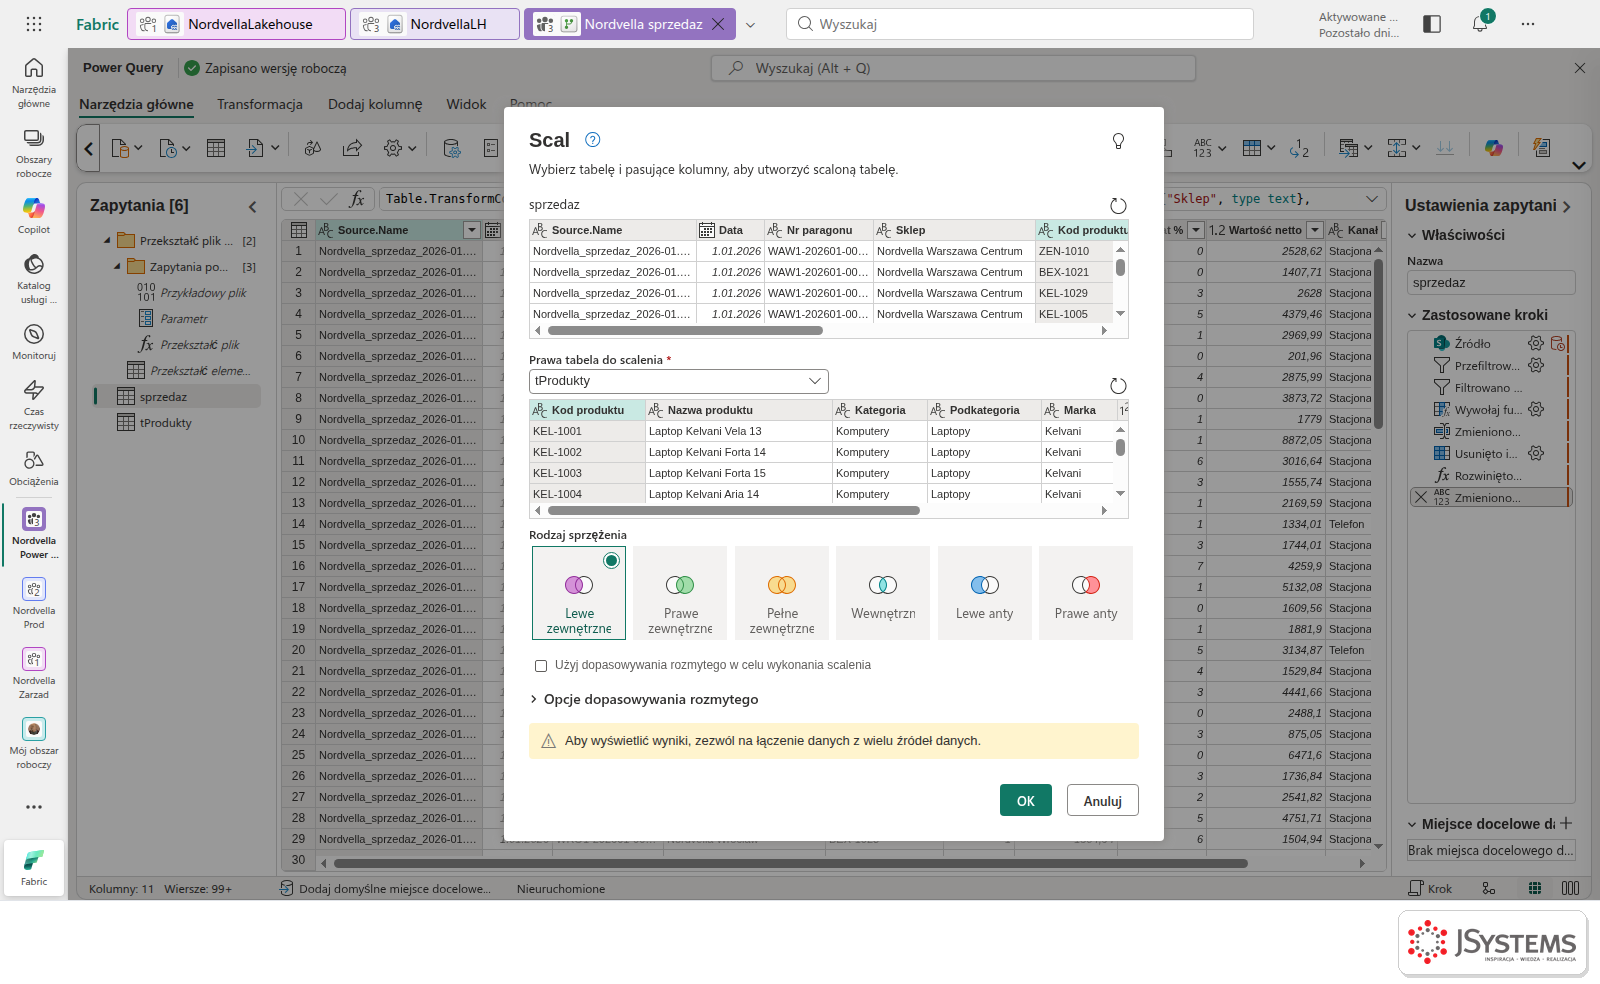Select Lewe zewnętrzne join type
This screenshot has width=1600, height=984.
point(579,593)
